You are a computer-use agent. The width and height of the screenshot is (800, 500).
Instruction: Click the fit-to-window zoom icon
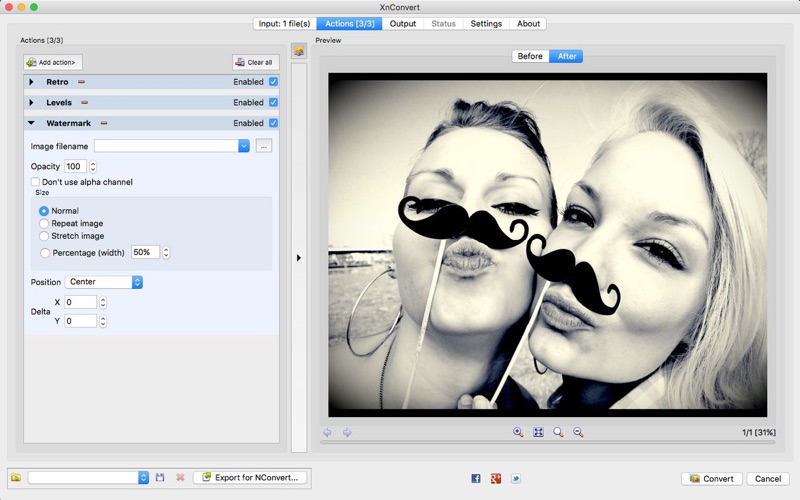(538, 432)
